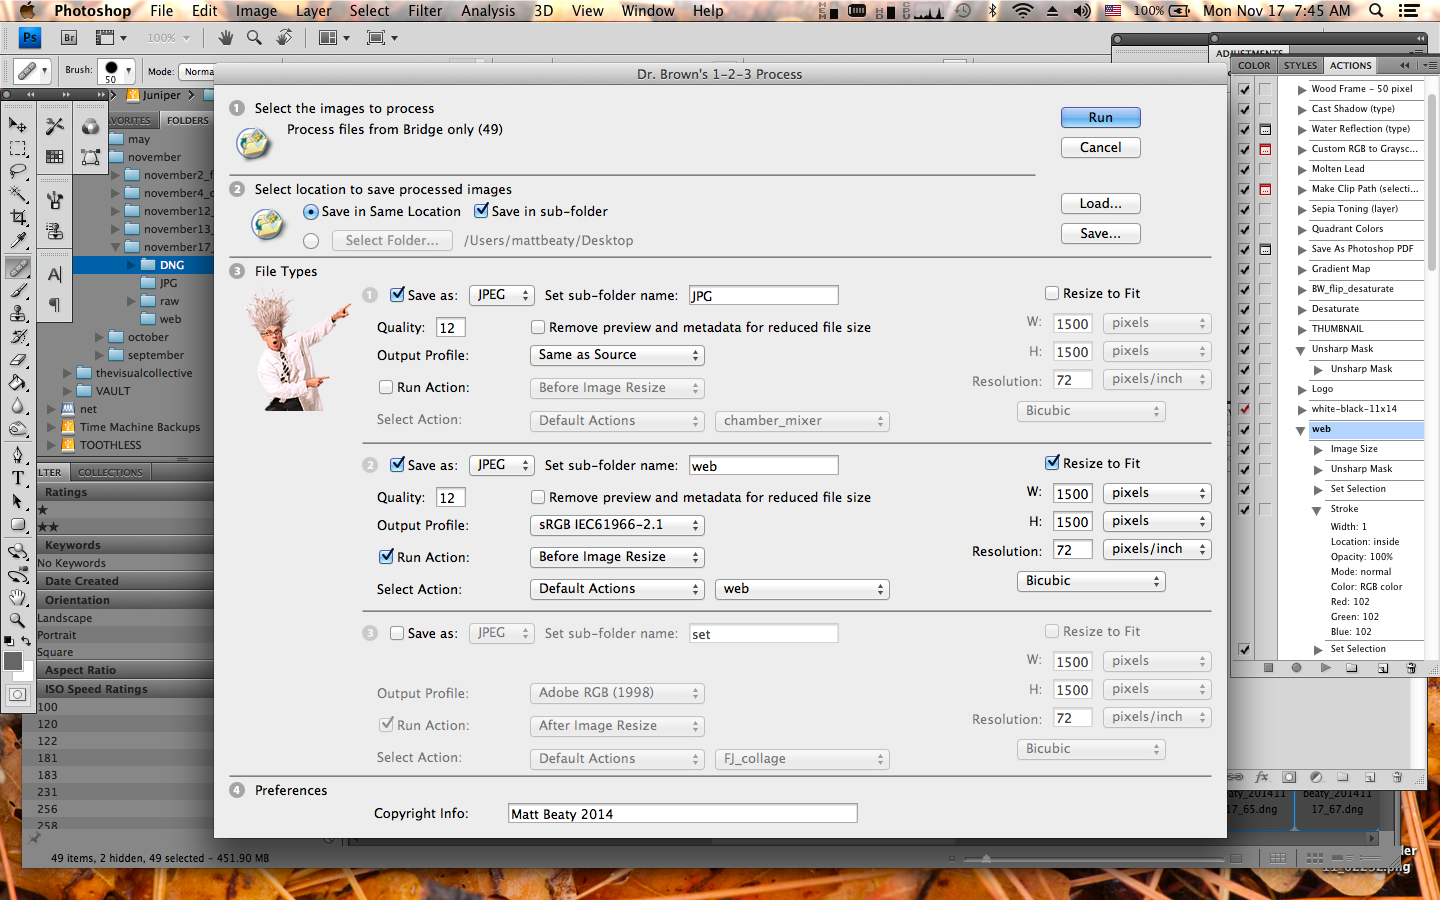
Task: Click the volume icon in the menu bar
Action: [1082, 11]
